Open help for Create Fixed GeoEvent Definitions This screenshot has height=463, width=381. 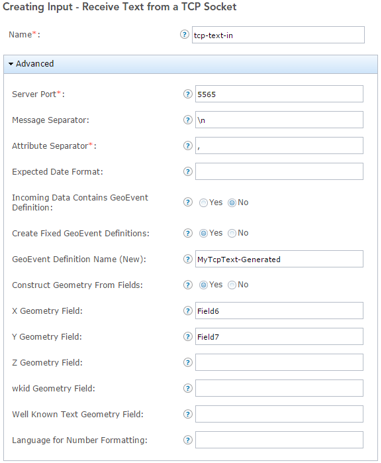[x=188, y=233]
